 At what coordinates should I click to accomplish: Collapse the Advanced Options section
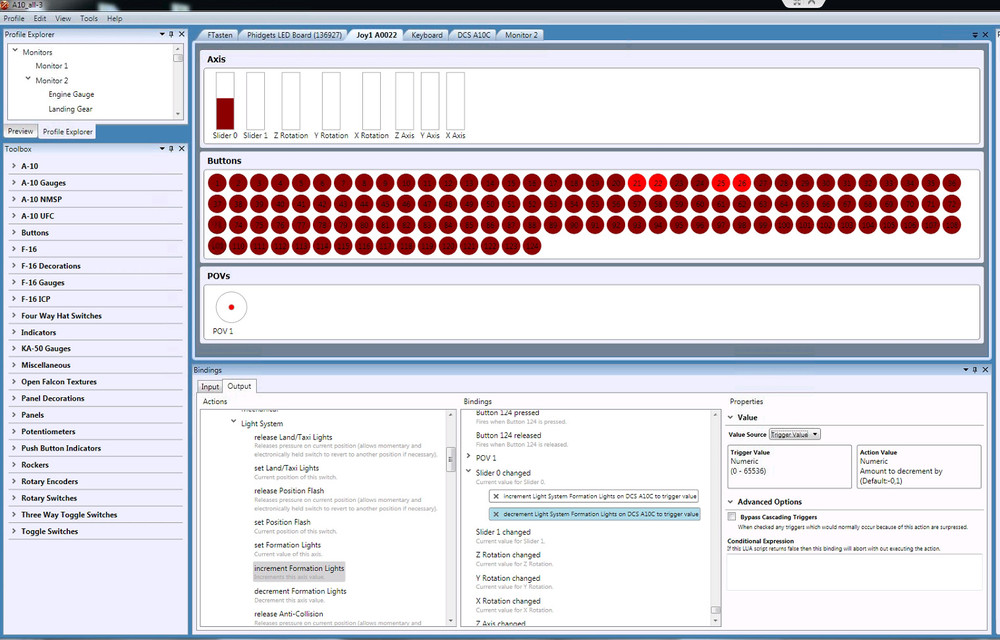tap(730, 502)
